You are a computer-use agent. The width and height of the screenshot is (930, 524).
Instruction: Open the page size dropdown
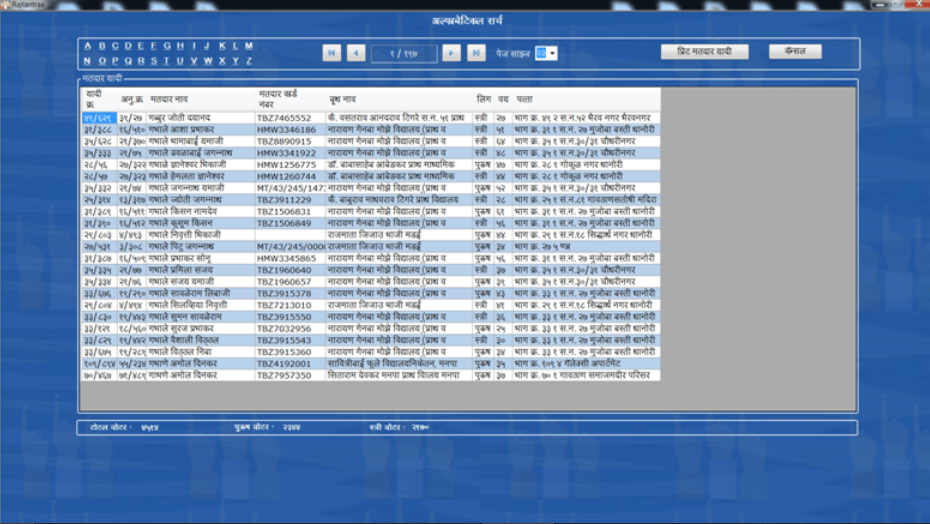point(552,53)
